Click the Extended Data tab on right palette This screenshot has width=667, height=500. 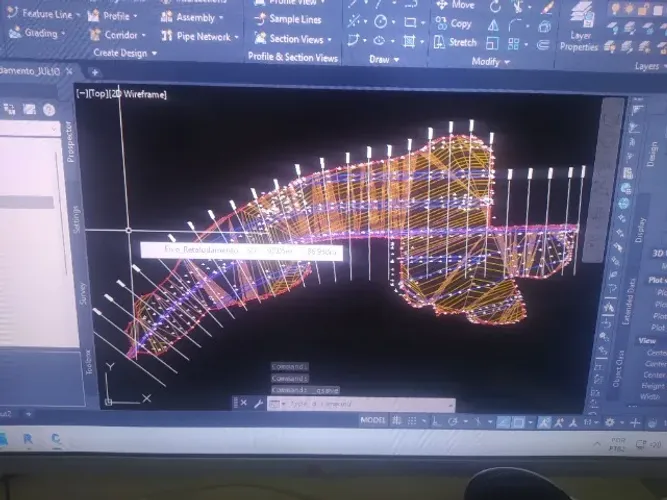629,301
